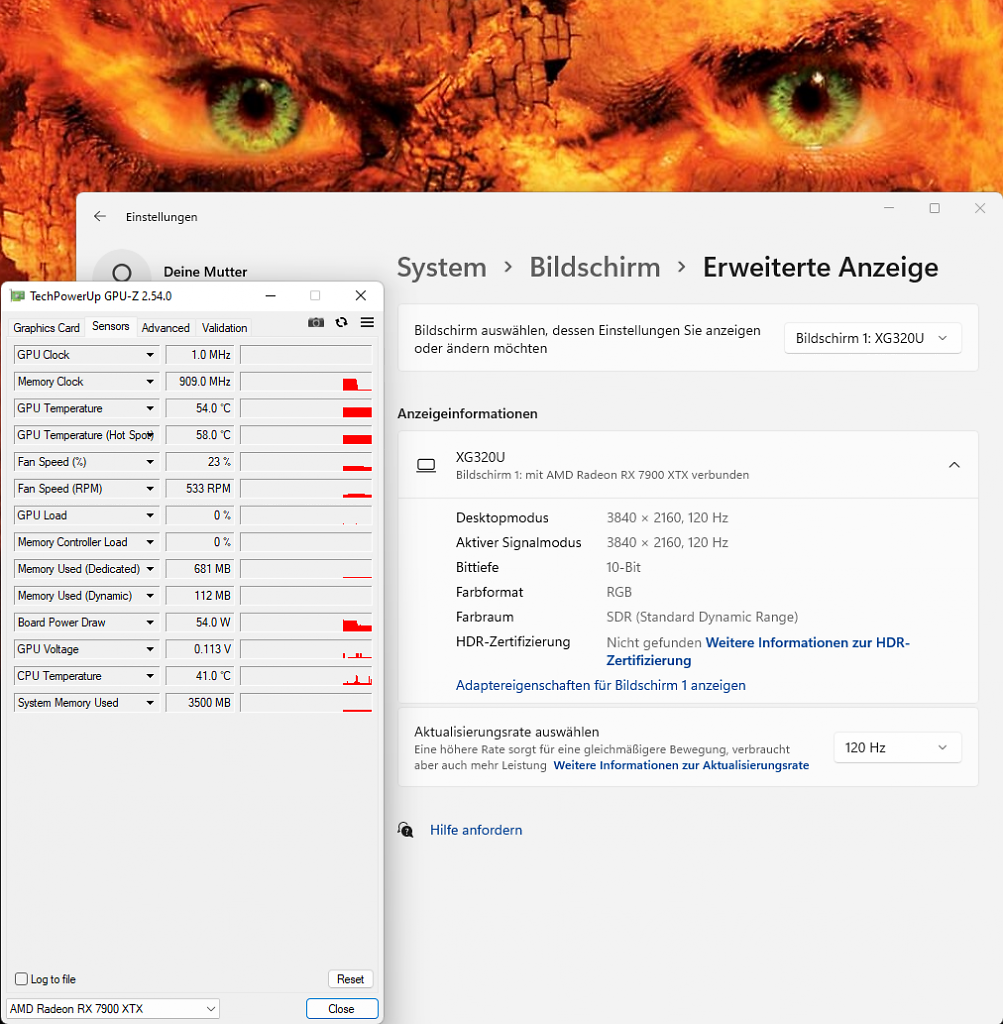Viewport: 1003px width, 1024px height.
Task: Go to System in the breadcrumb
Action: (x=442, y=267)
